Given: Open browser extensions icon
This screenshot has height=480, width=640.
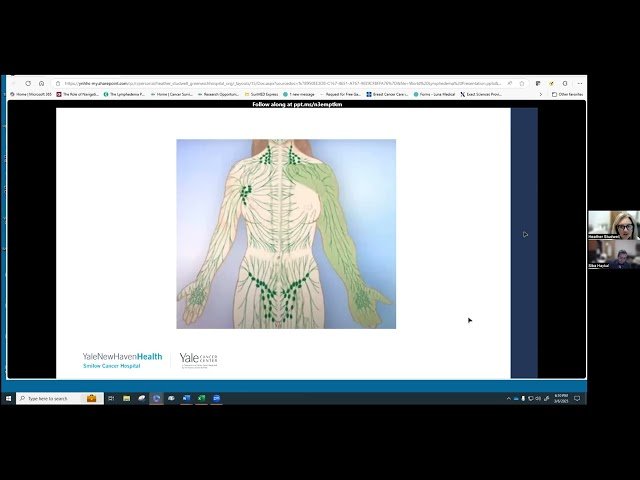Looking at the screenshot, I should click(565, 83).
